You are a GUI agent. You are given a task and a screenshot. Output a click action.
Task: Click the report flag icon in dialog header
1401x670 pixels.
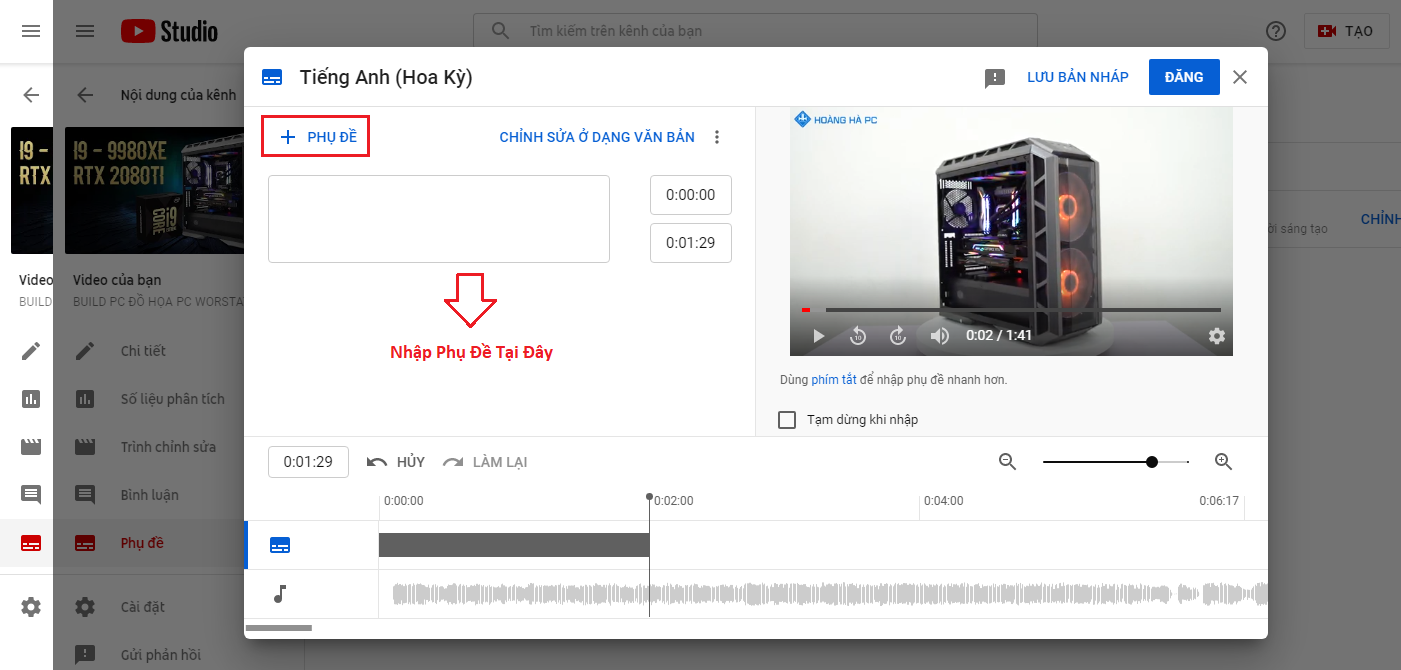coord(994,77)
